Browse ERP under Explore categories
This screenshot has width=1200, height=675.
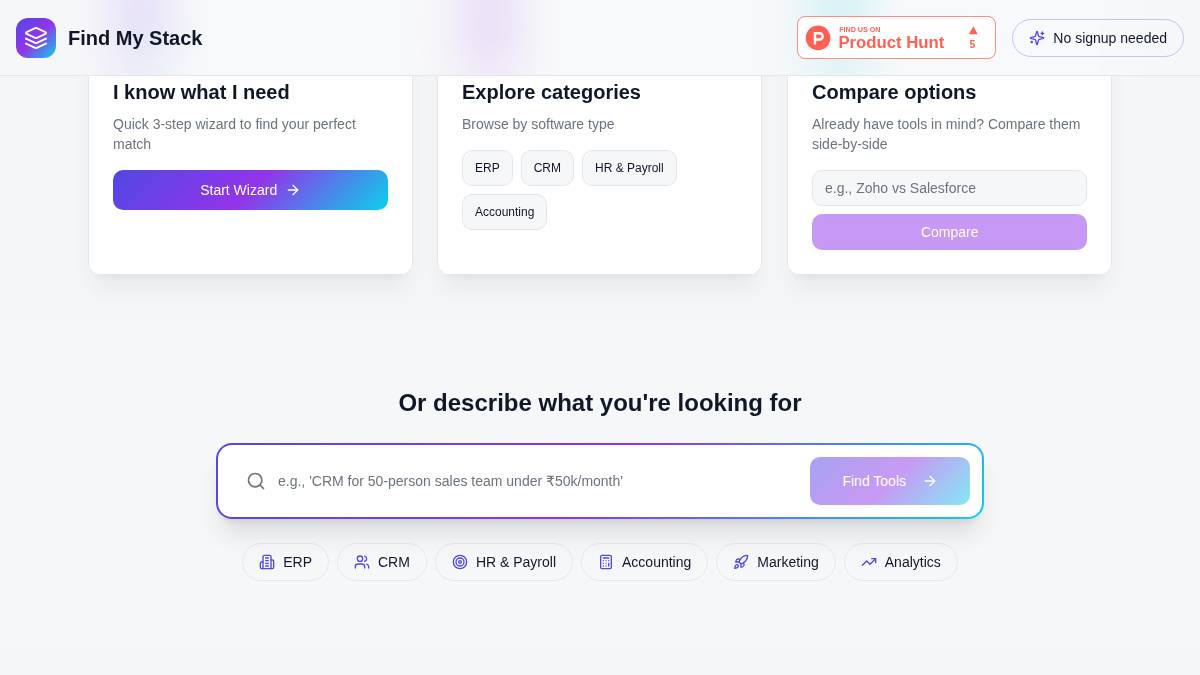pyautogui.click(x=487, y=168)
